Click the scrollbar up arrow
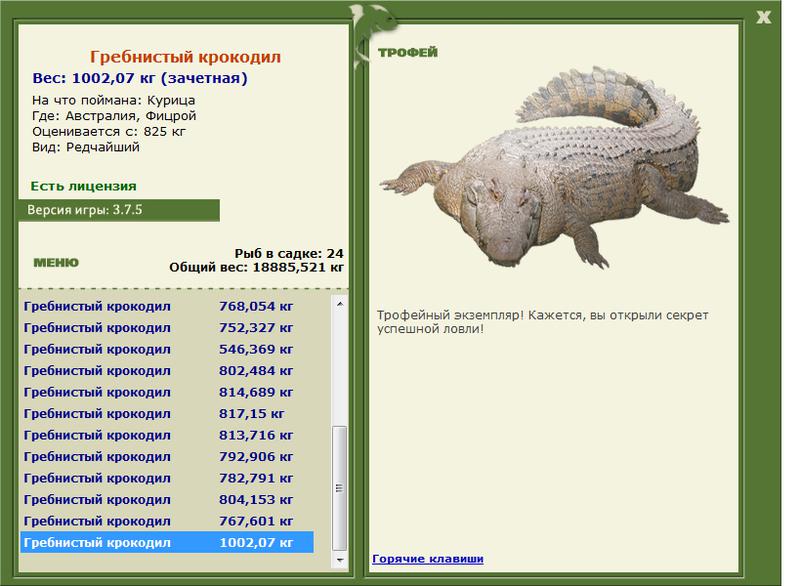The image size is (800, 586). 340,304
